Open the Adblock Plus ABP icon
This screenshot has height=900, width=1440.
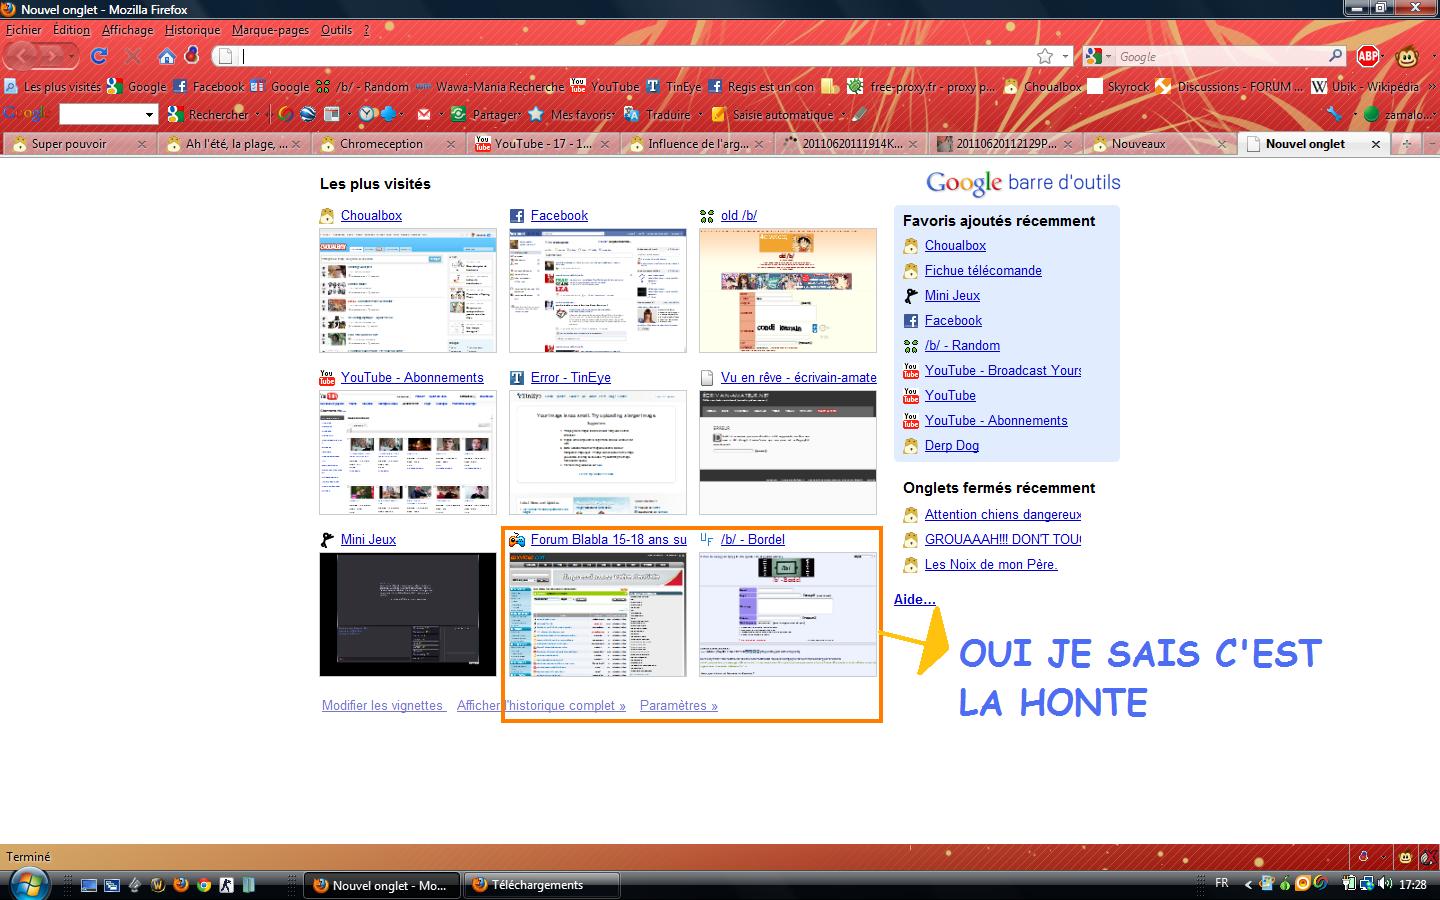1368,56
